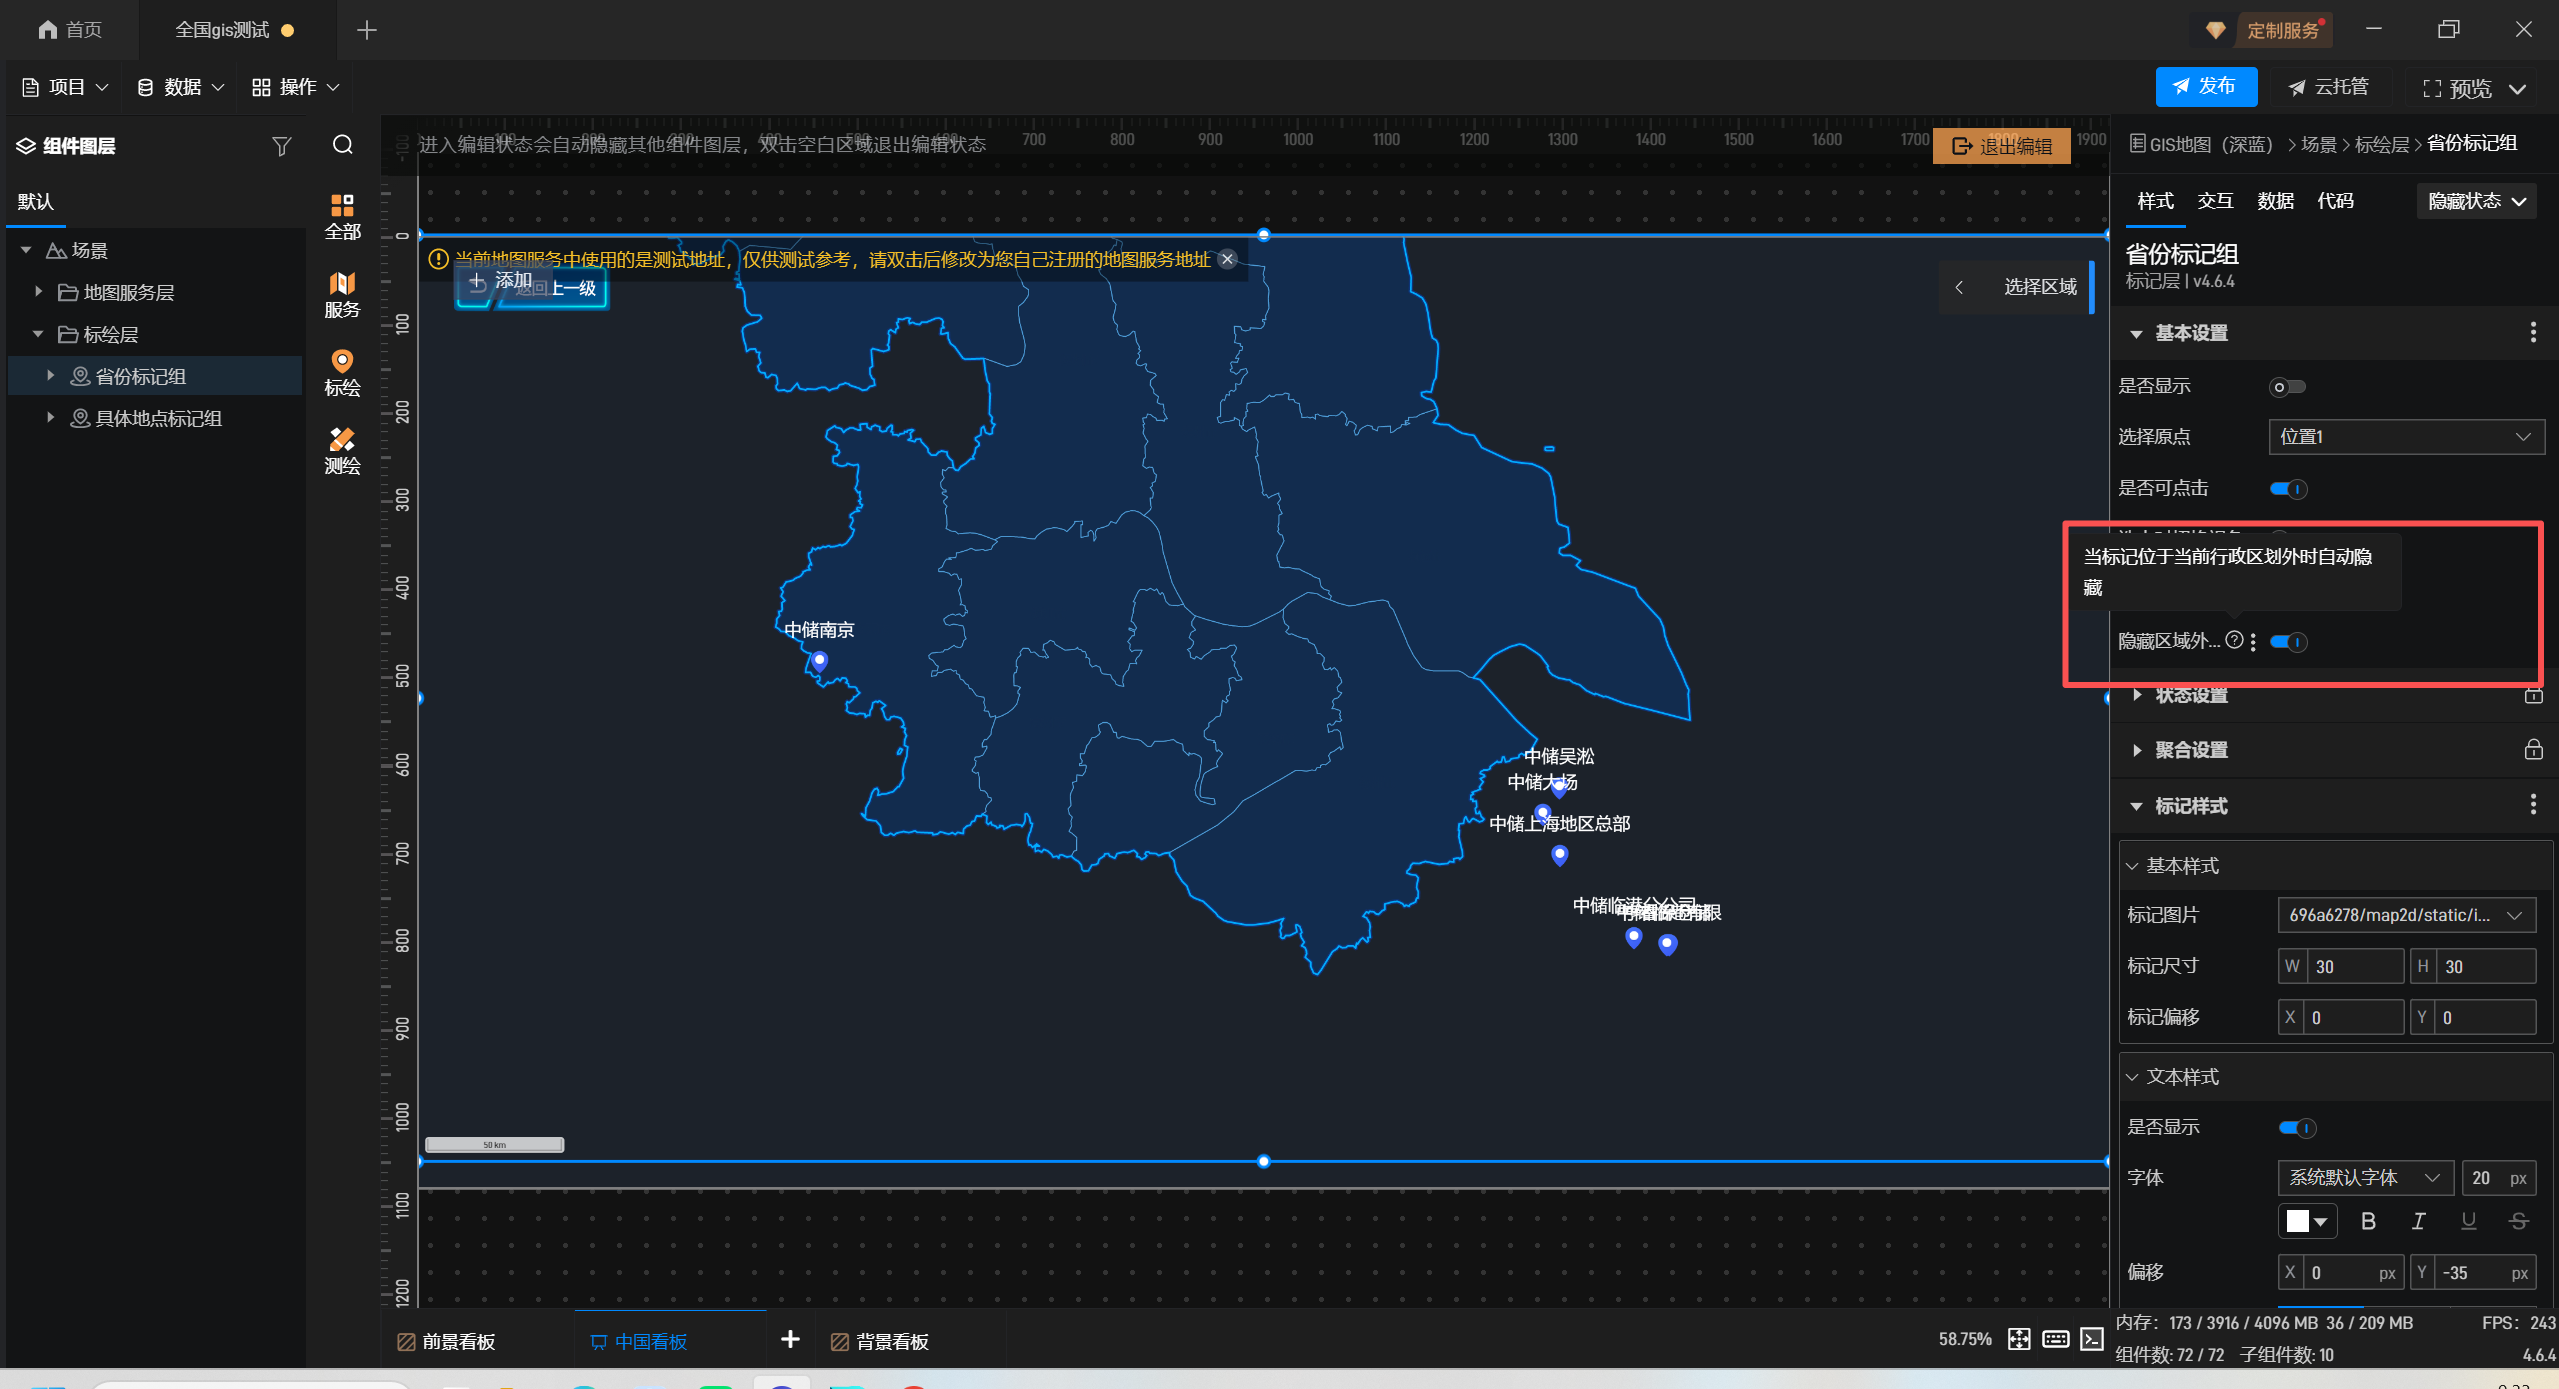2559x1389 pixels.
Task: Open the 标绘 marker tool in sidebar
Action: tap(342, 372)
